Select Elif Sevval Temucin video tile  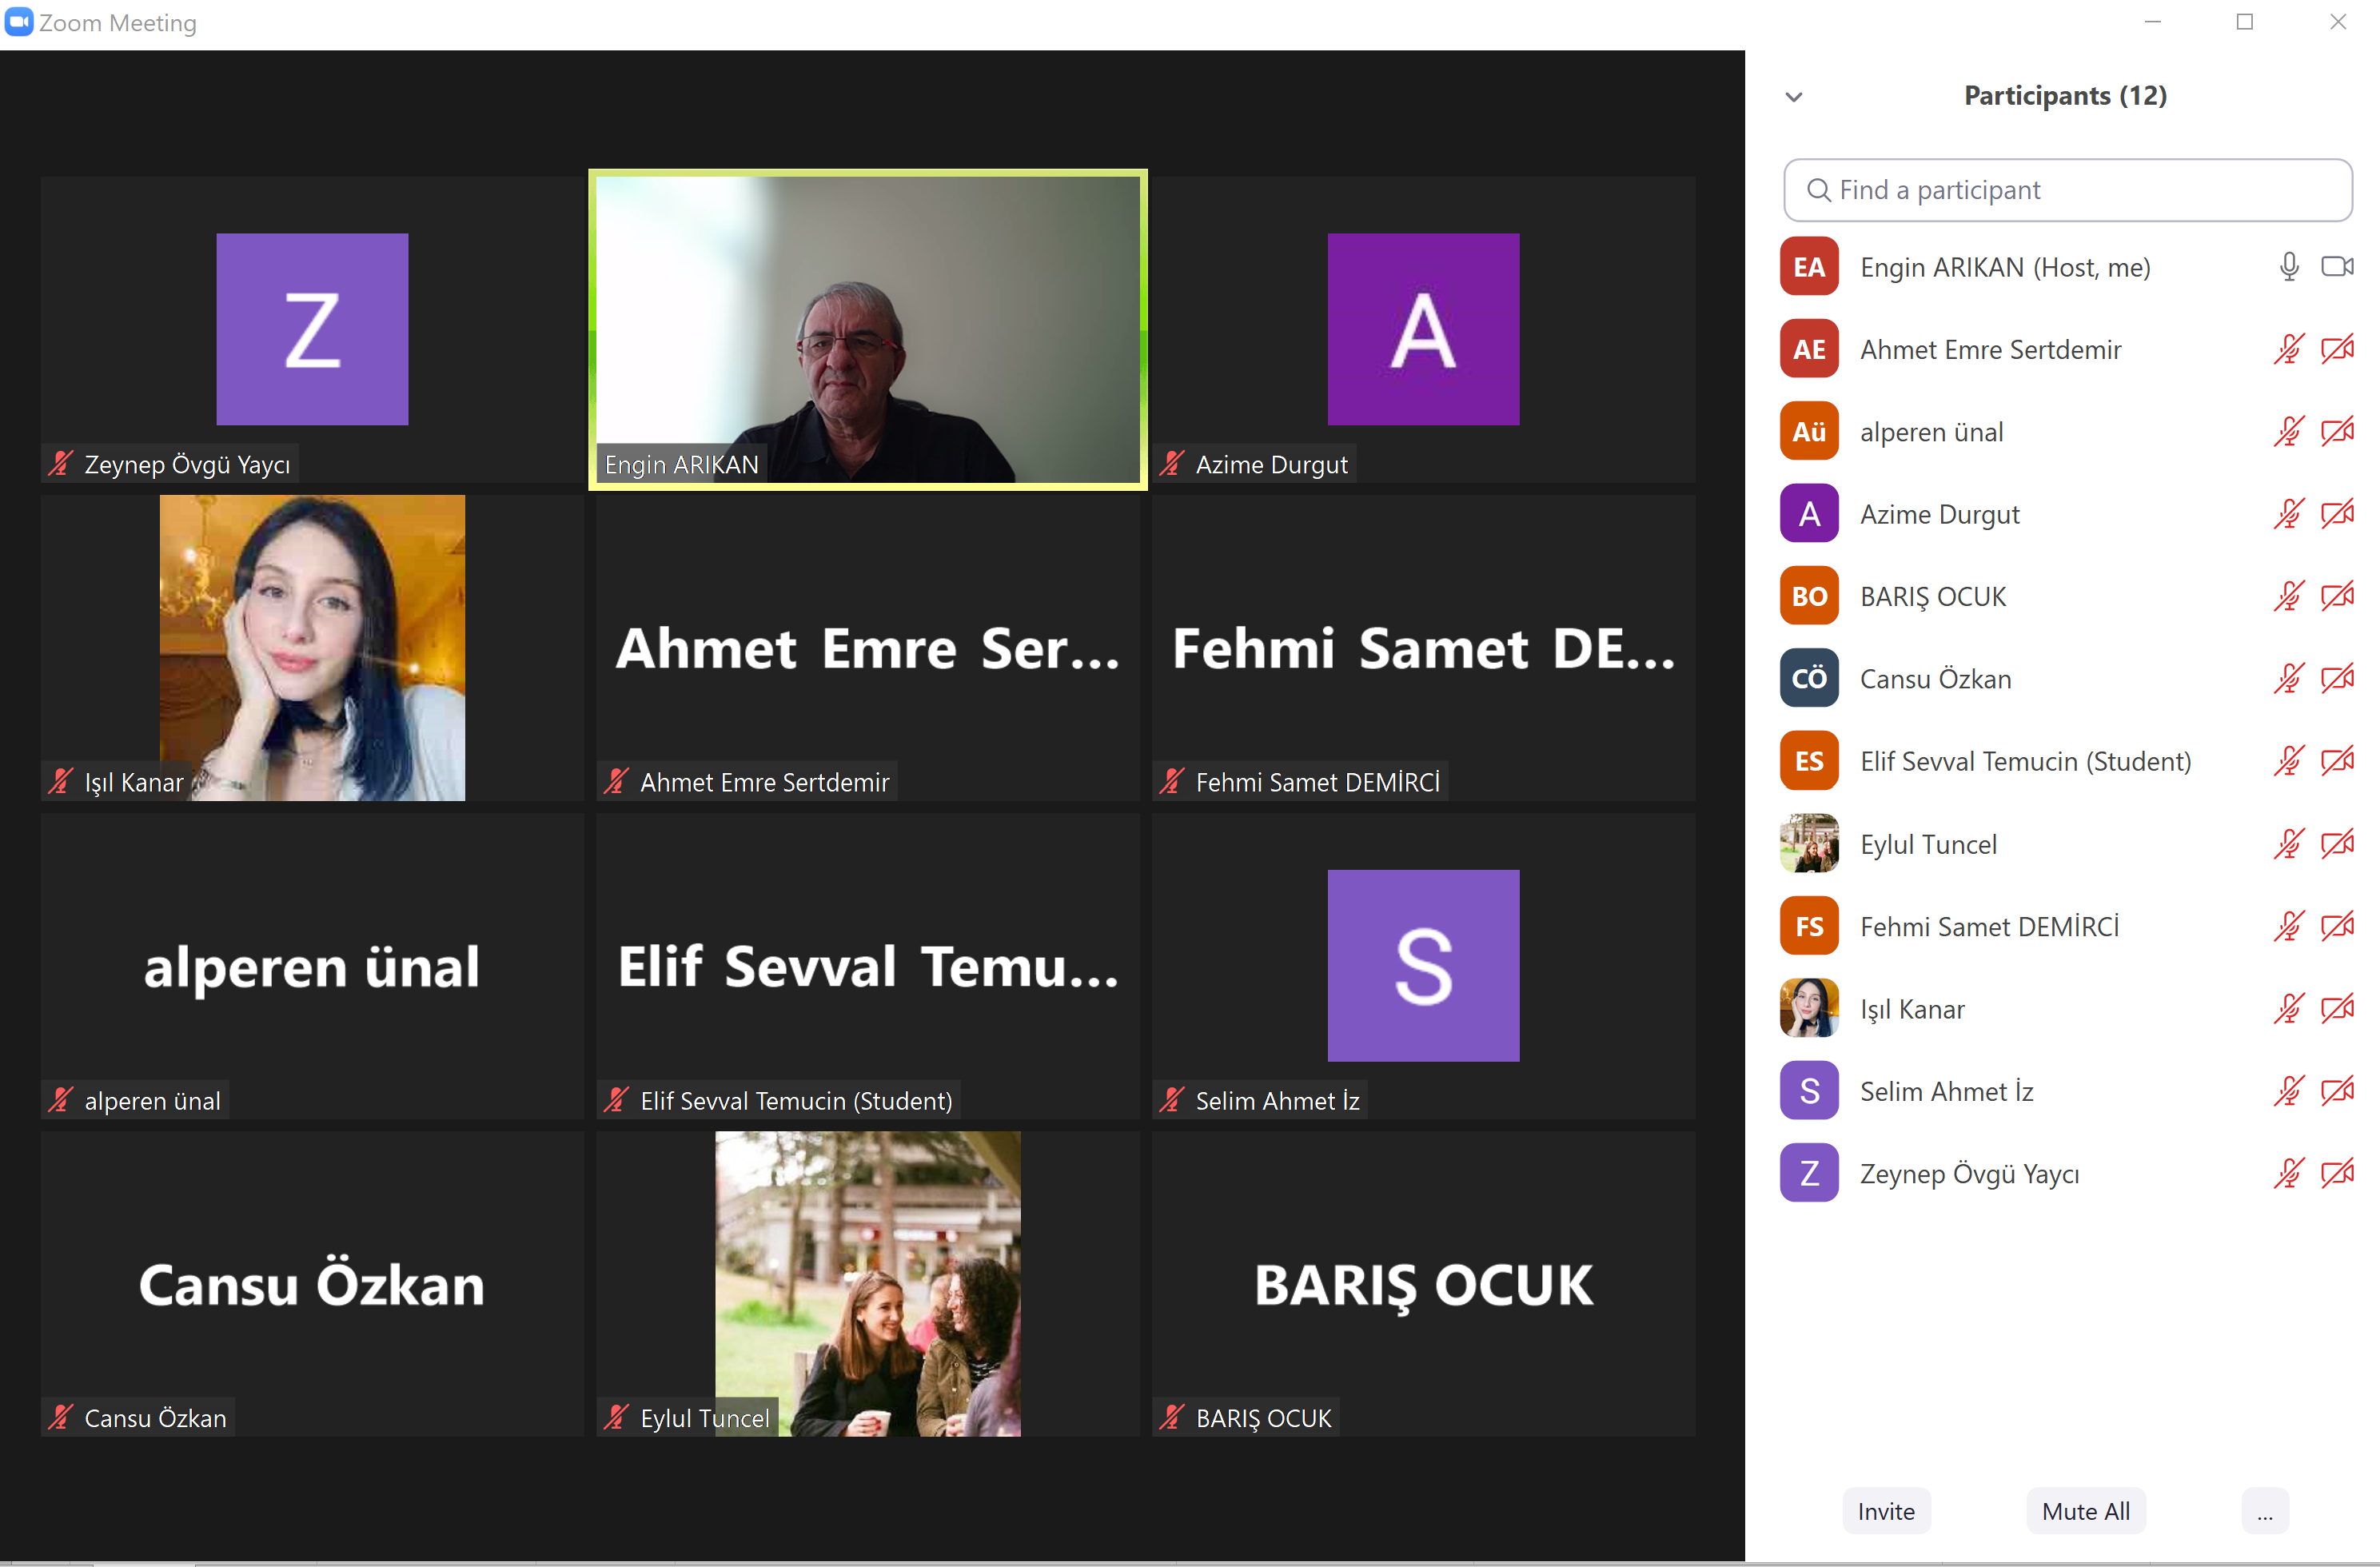[x=867, y=965]
